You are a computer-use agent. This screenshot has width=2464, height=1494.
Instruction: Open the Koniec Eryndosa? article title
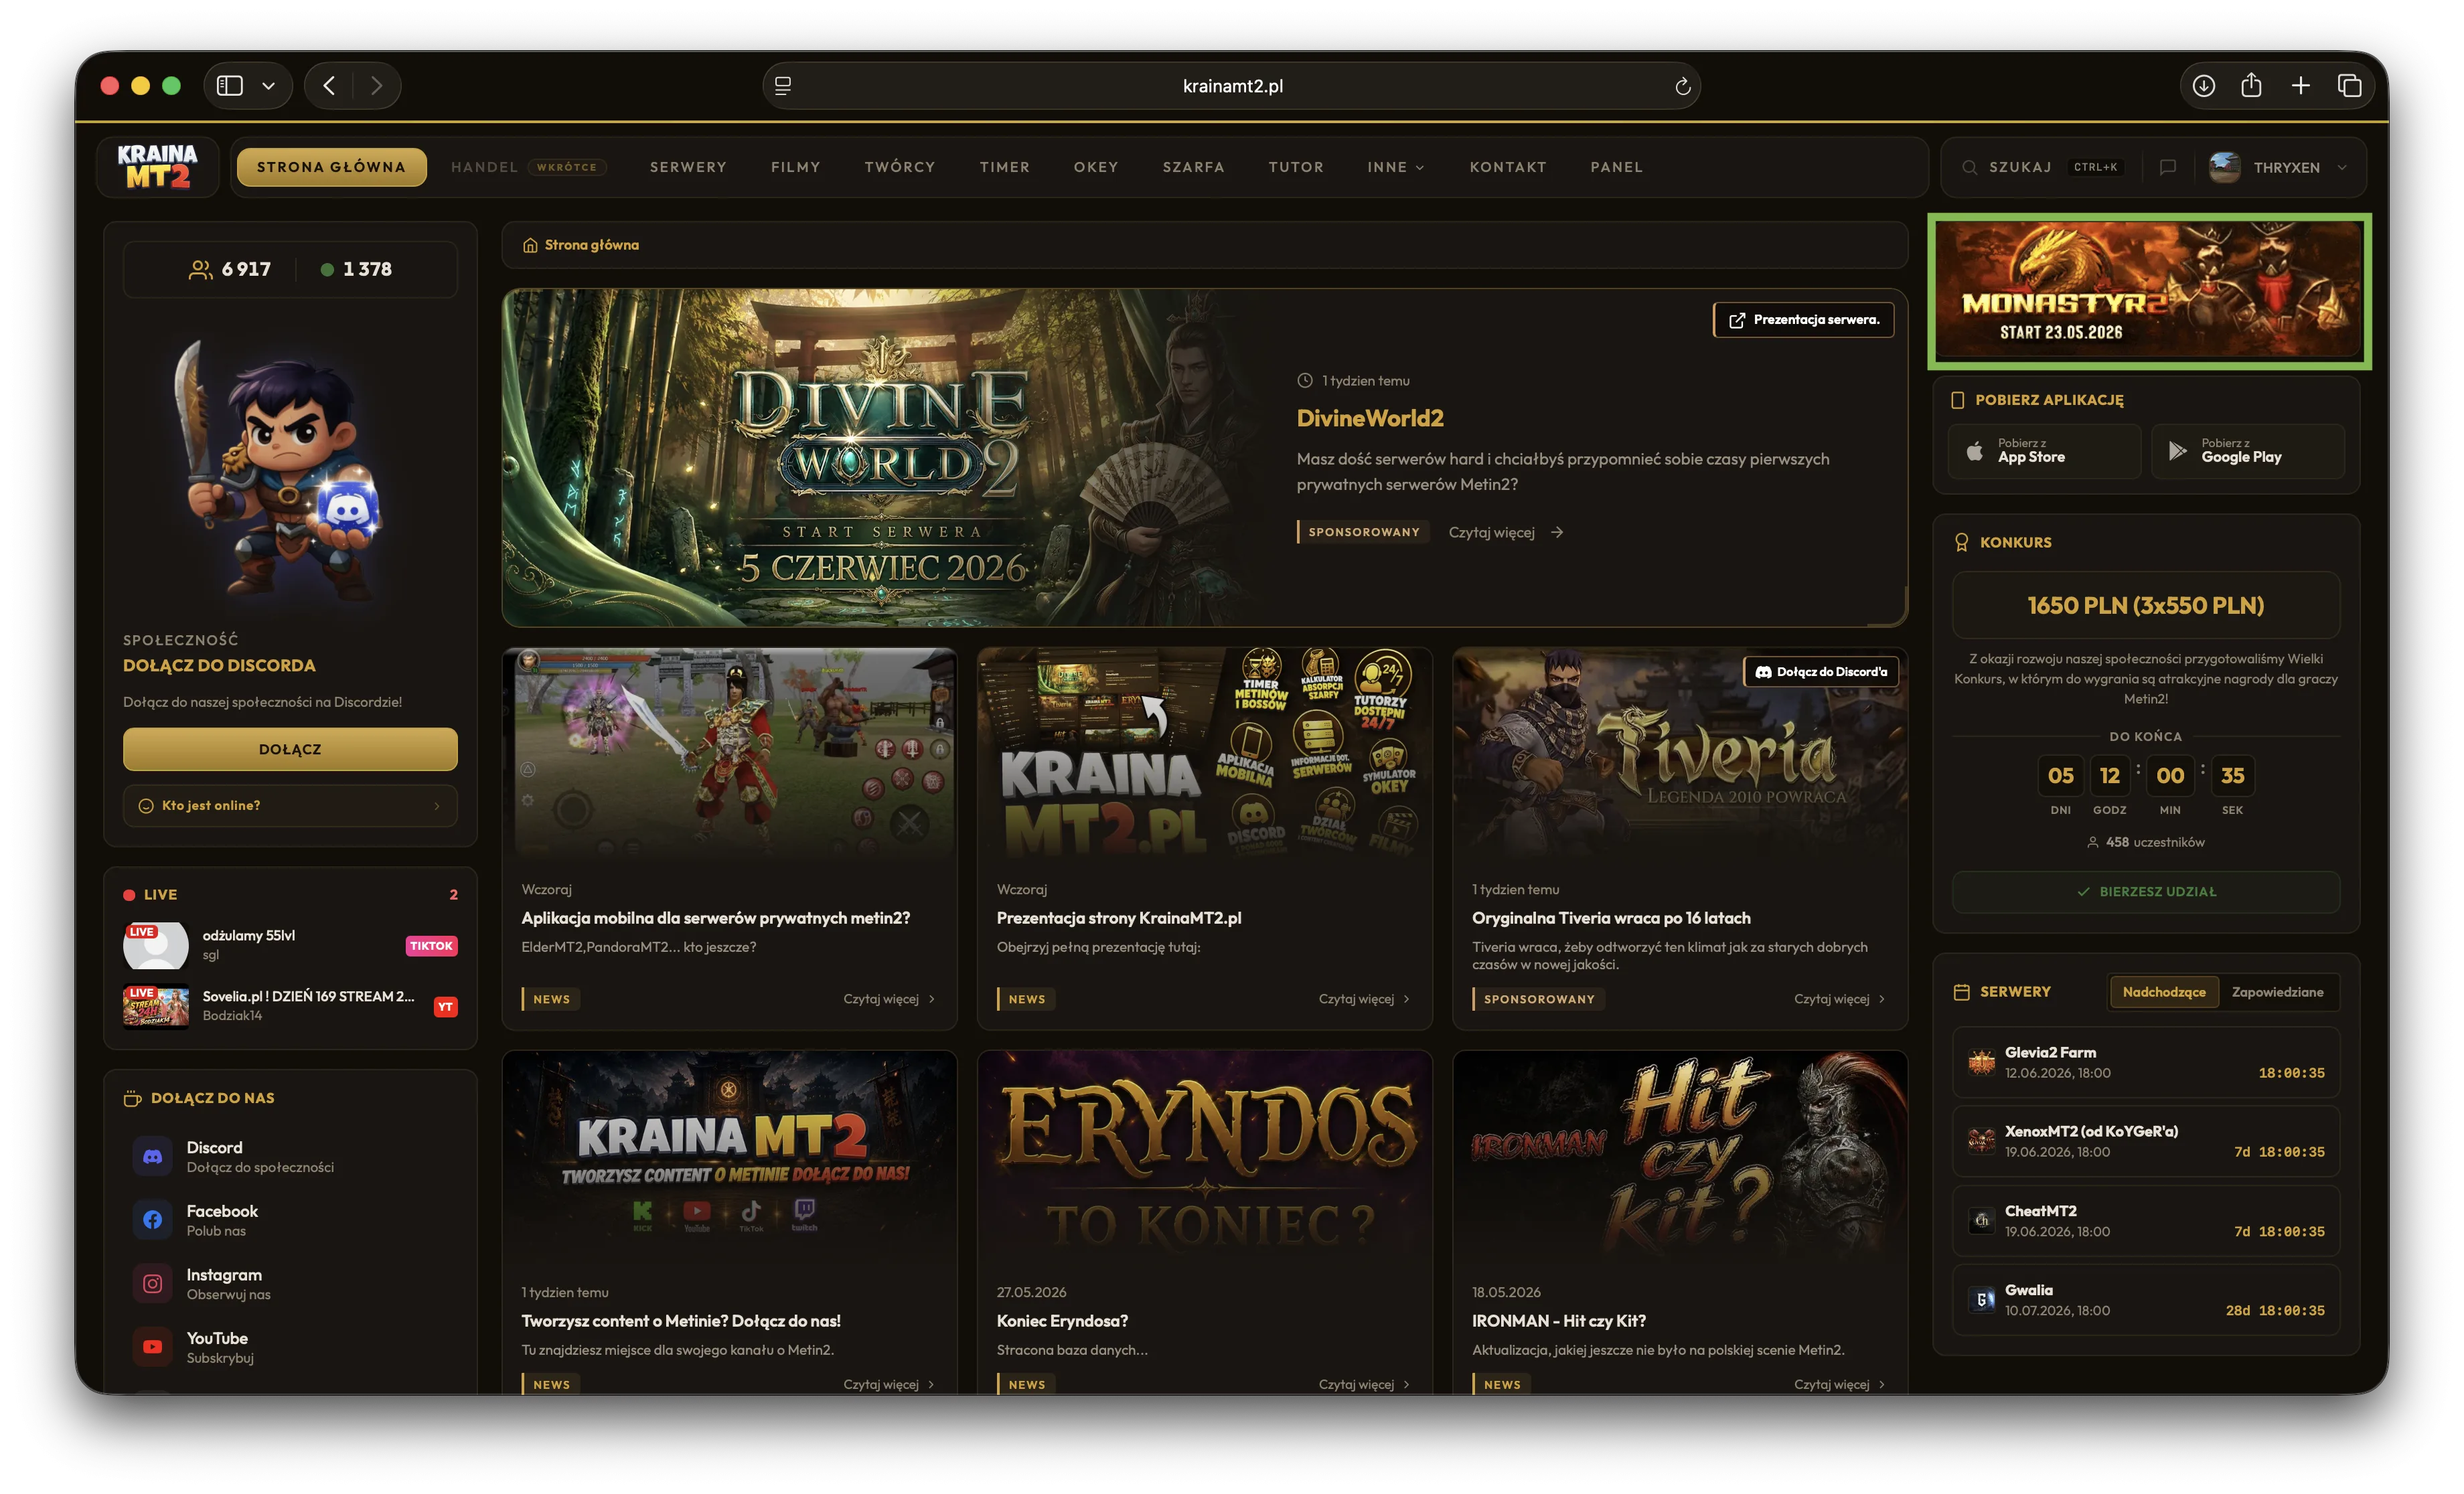pos(1062,1320)
